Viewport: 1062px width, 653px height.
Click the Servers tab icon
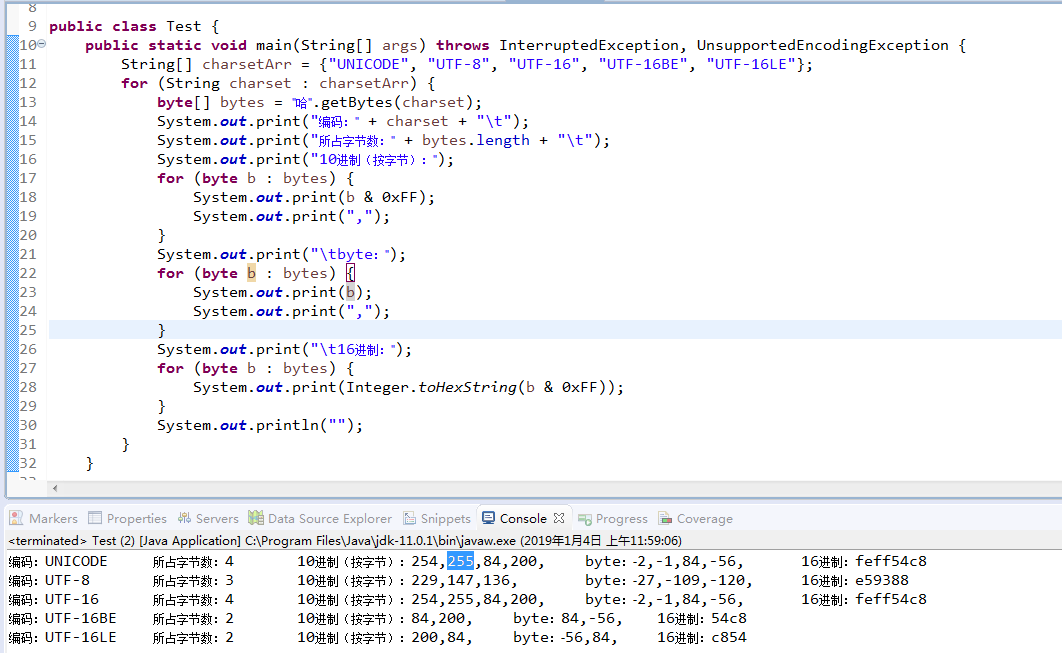184,518
